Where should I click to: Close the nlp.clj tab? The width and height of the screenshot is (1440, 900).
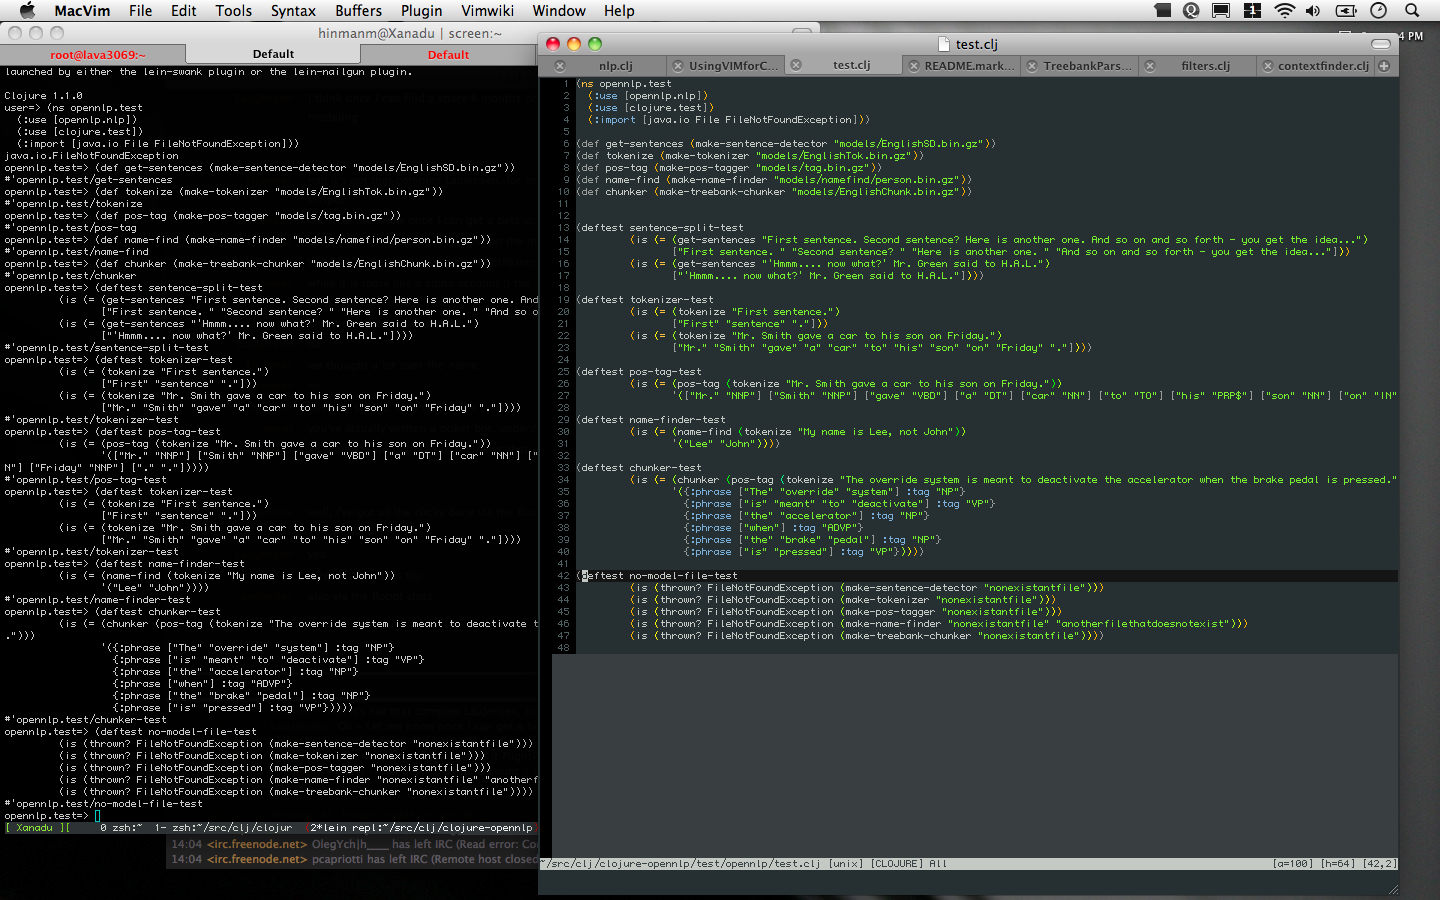(x=560, y=66)
